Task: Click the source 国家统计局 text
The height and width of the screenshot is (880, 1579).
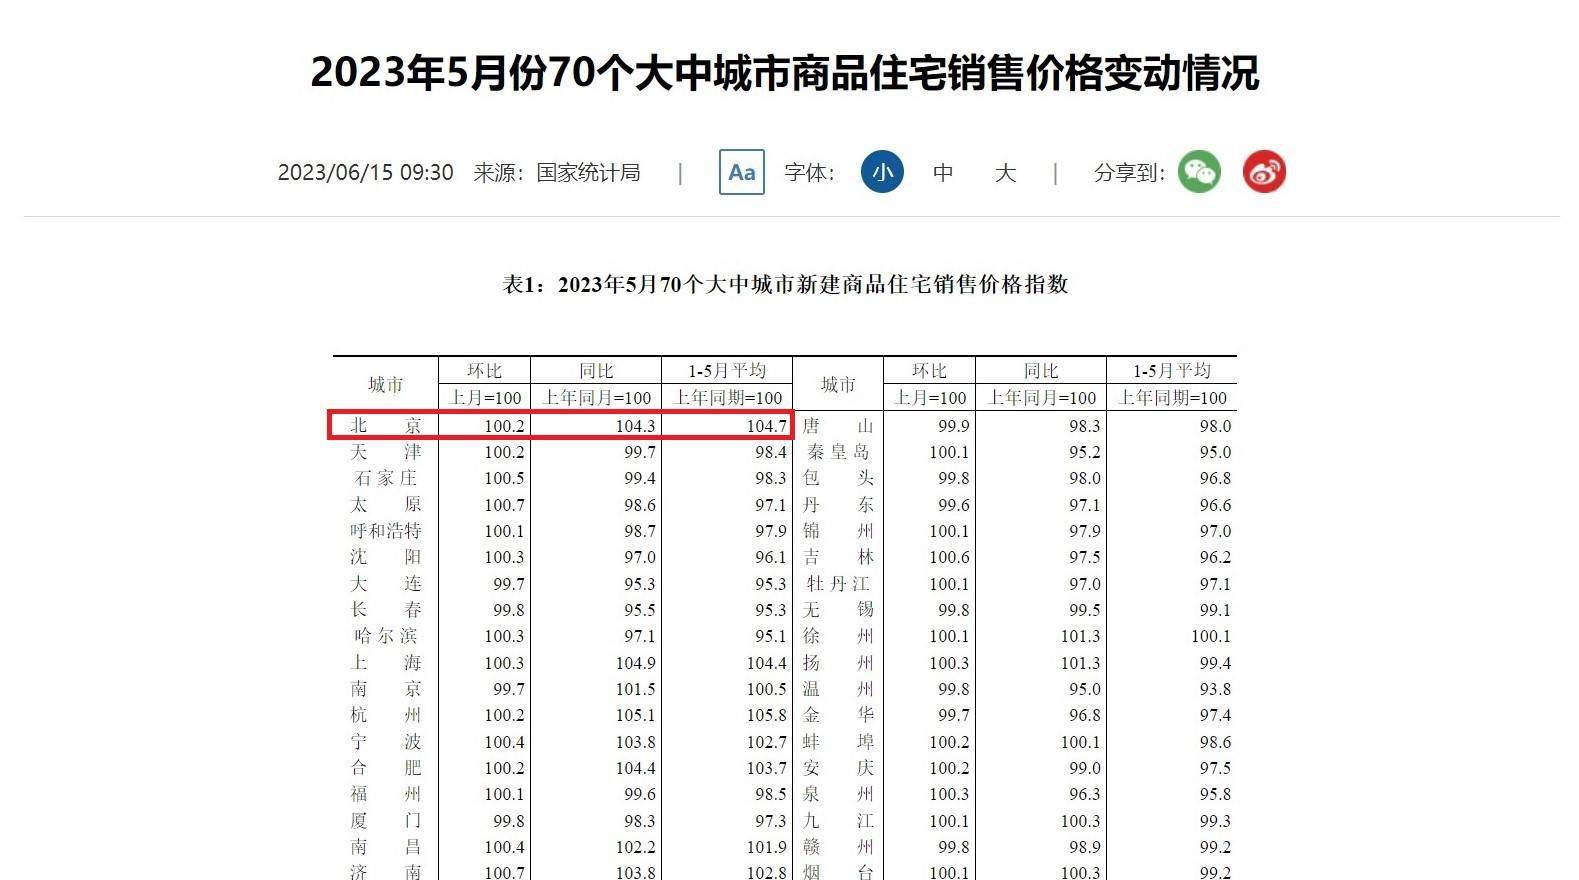Action: tap(588, 173)
